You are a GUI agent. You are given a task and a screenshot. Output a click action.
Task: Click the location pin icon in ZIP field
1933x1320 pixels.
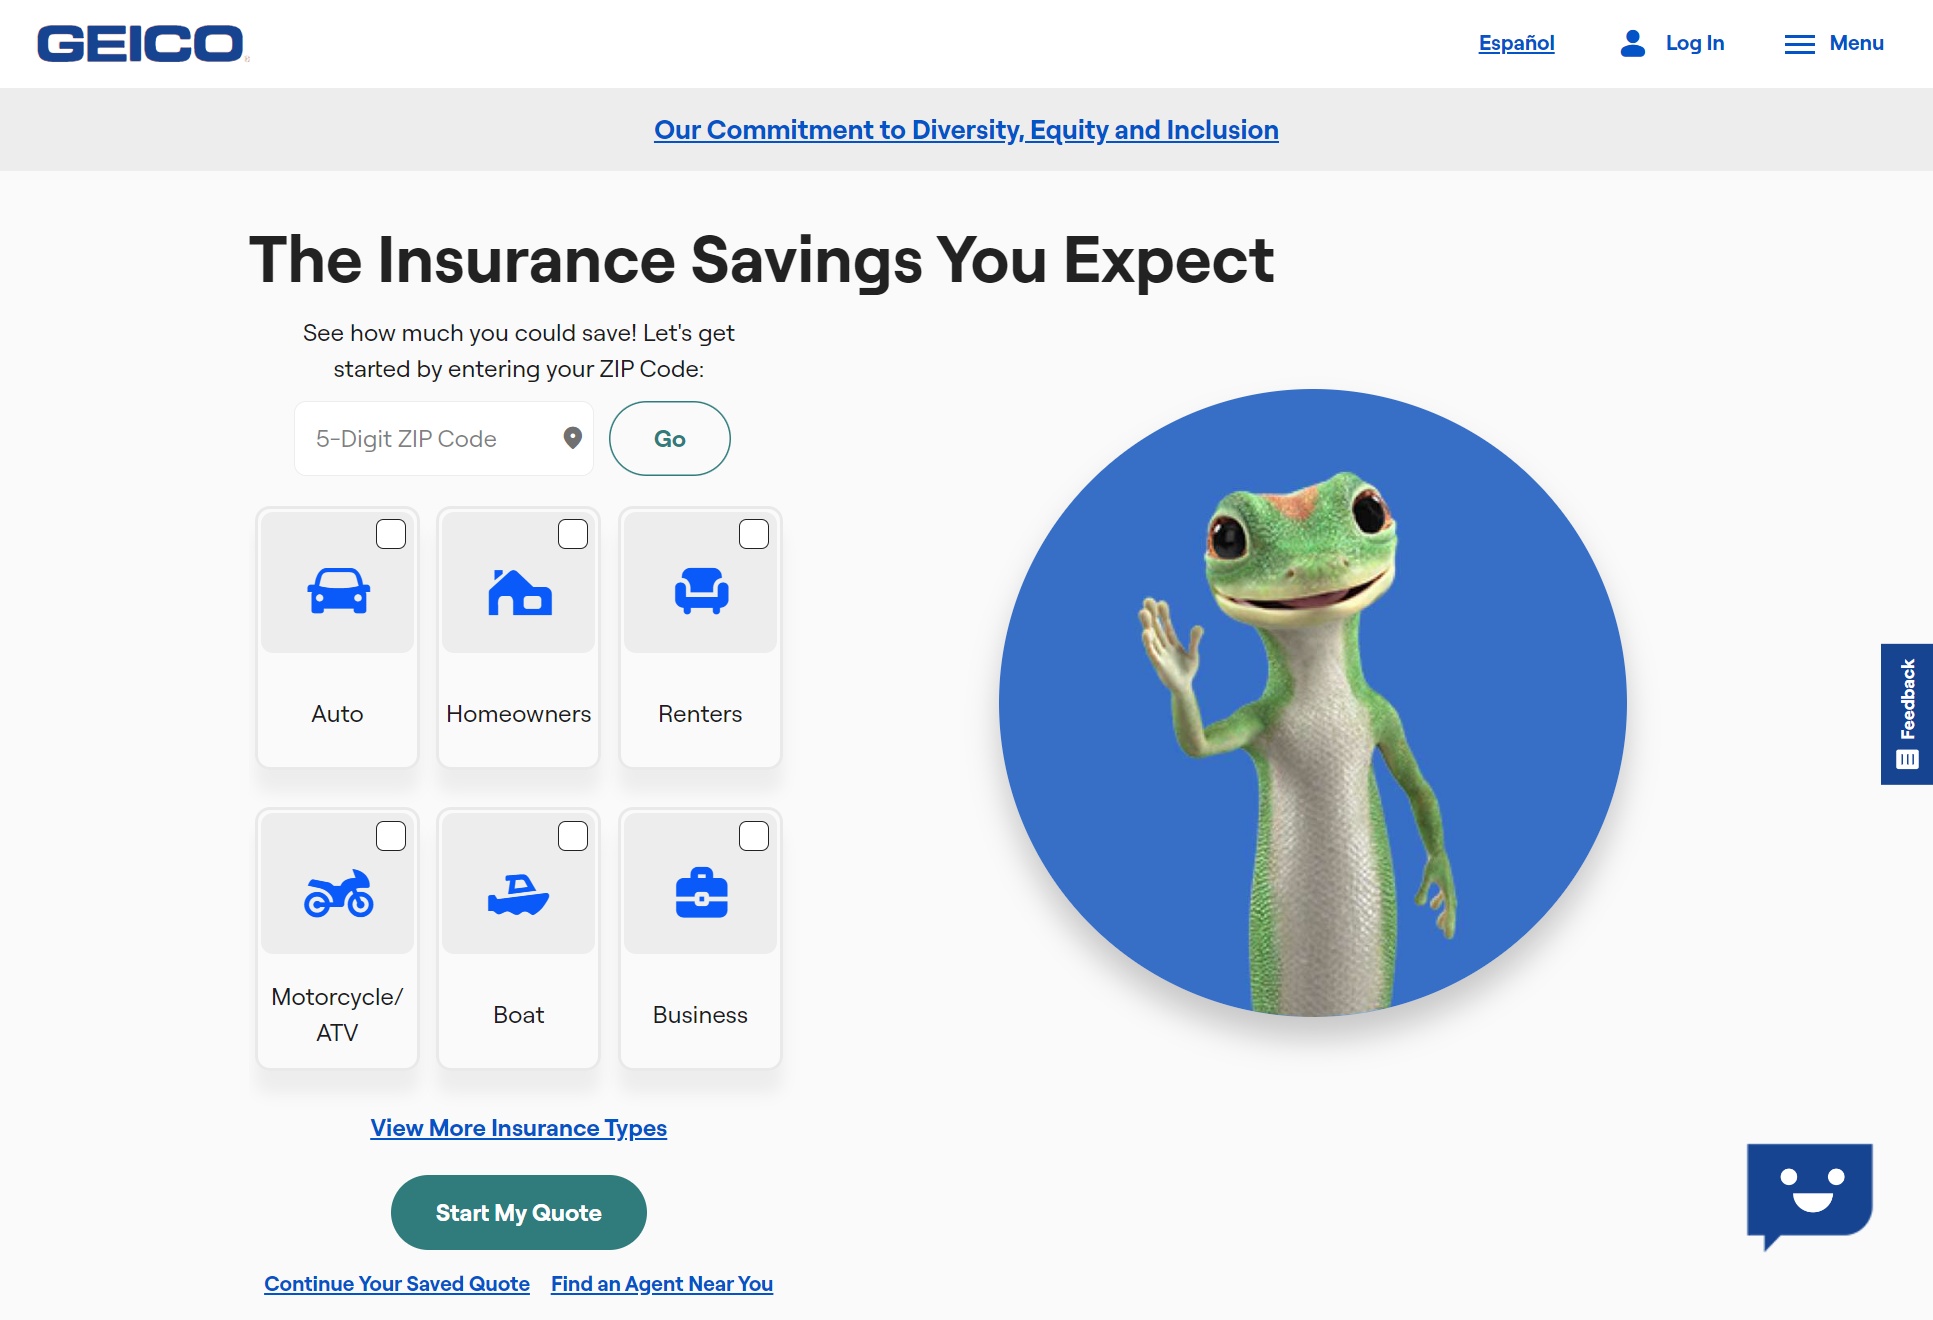[x=573, y=438]
